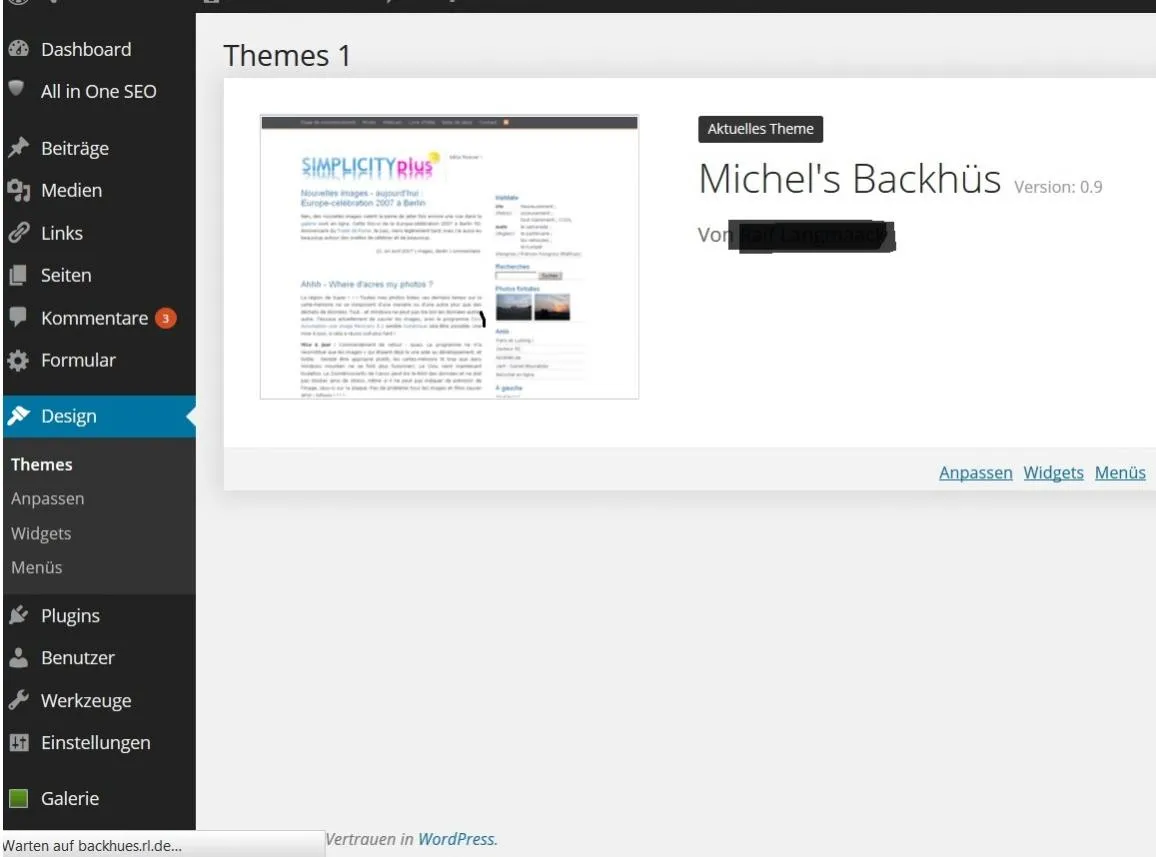Click the Beiträge pushpin icon
1156x857 pixels.
coord(18,148)
